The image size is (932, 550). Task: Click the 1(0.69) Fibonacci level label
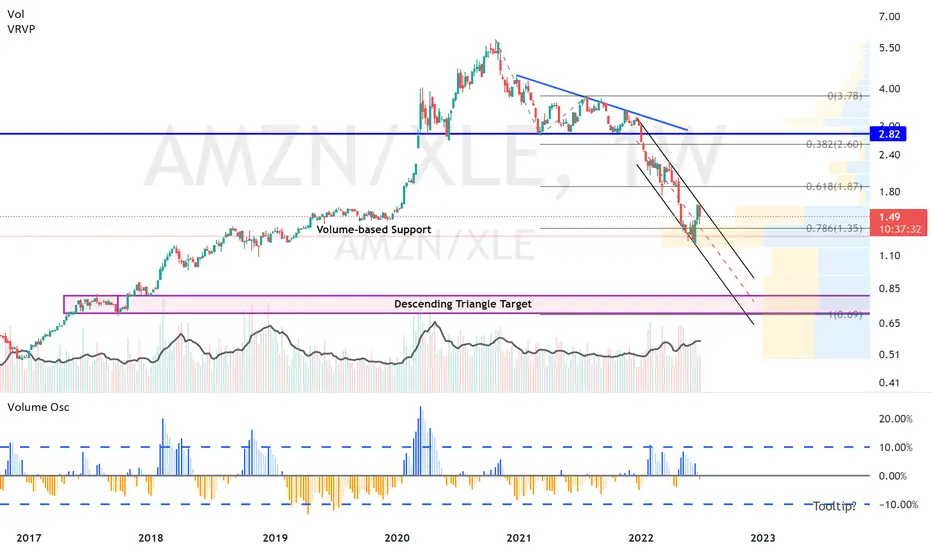(x=845, y=314)
